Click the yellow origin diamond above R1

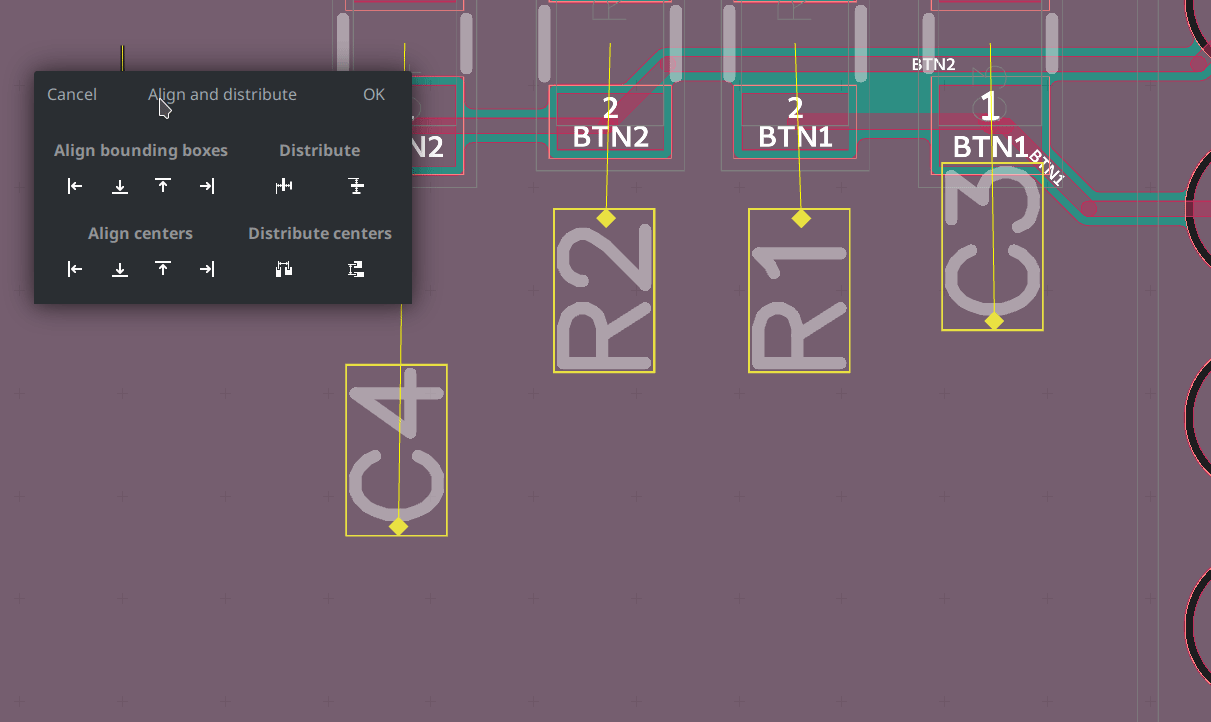pos(801,218)
